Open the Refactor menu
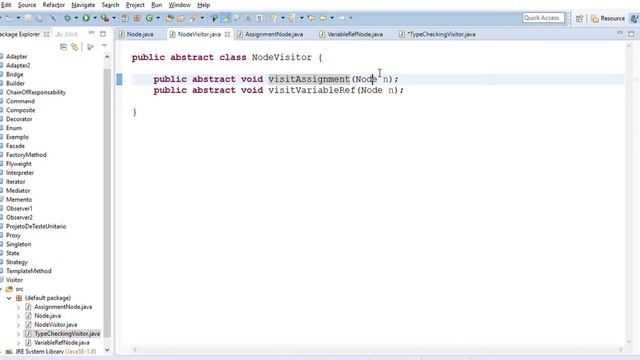The height and width of the screenshot is (360, 640). 53,5
